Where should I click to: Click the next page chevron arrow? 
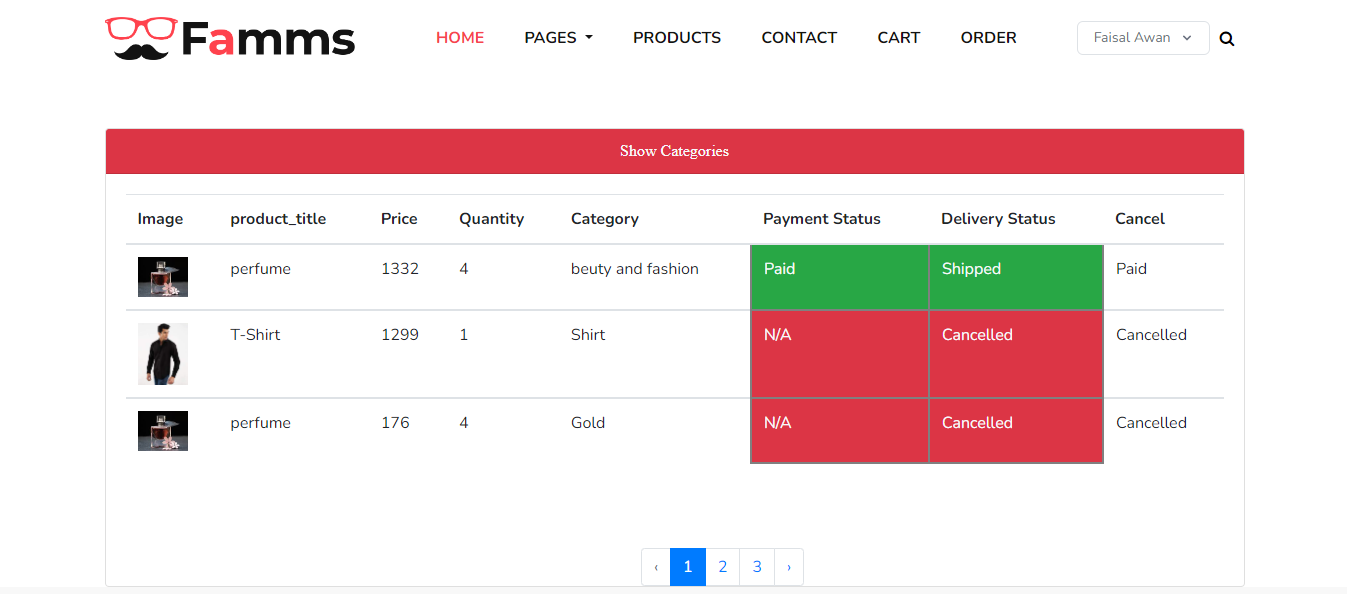789,566
